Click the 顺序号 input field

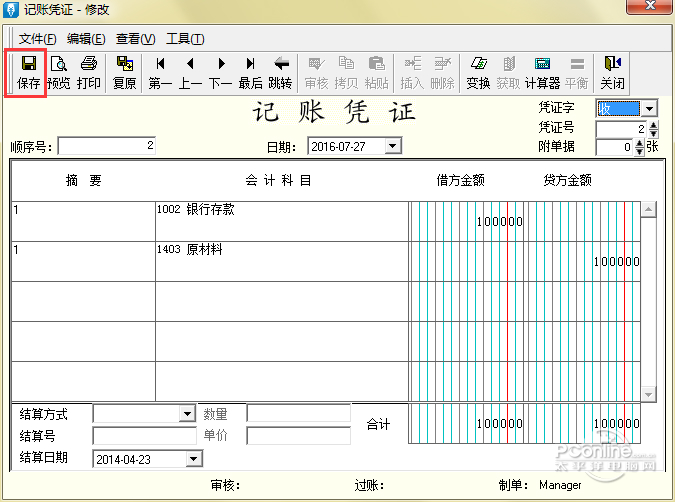107,146
